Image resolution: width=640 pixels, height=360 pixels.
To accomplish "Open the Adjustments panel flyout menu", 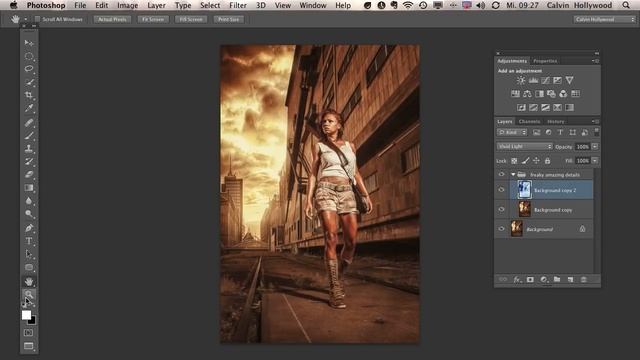I will (595, 61).
